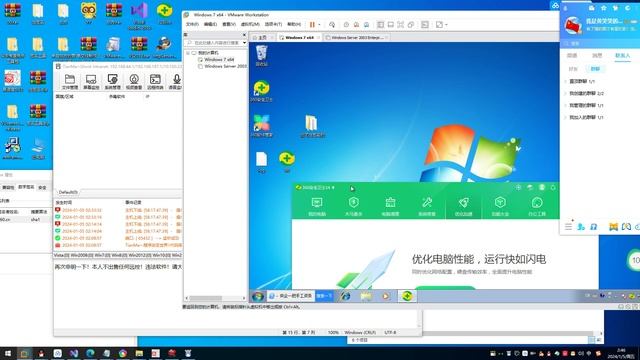This screenshot has height=360, width=640.
Task: Click Edge browser icon on host taskbar
Action: 90,353
